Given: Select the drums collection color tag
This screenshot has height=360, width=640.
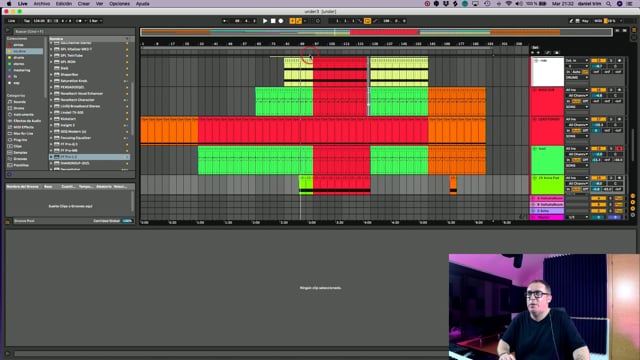Looking at the screenshot, I should click(x=19, y=58).
